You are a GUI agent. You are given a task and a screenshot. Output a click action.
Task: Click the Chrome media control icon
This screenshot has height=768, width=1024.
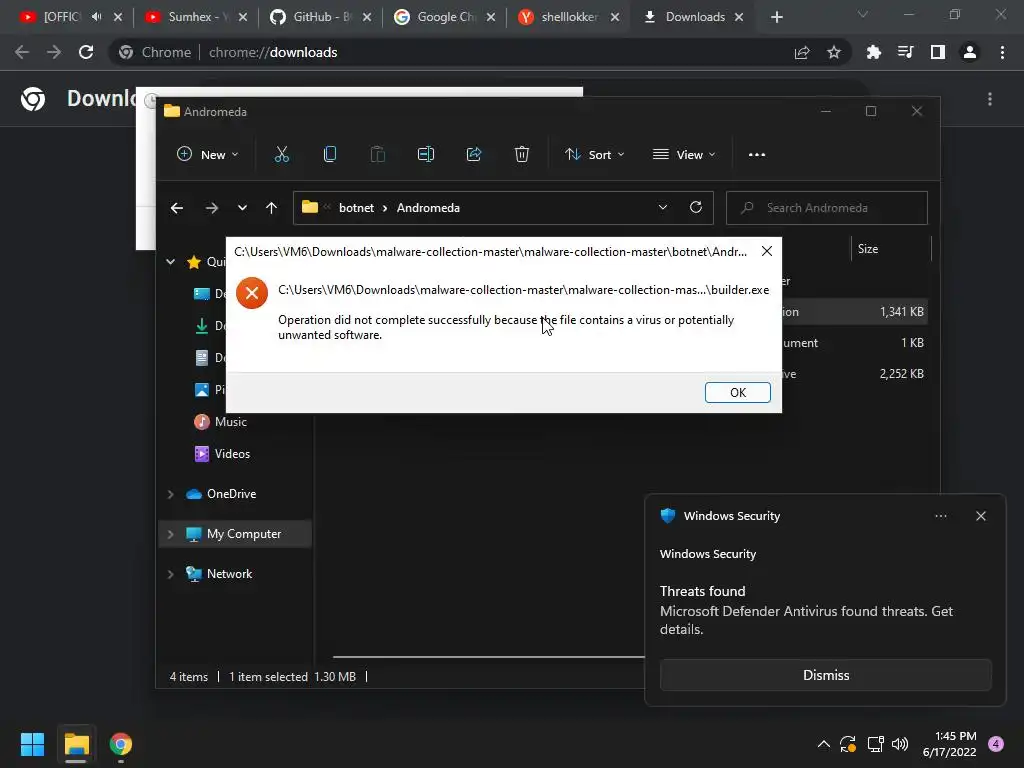[x=906, y=52]
